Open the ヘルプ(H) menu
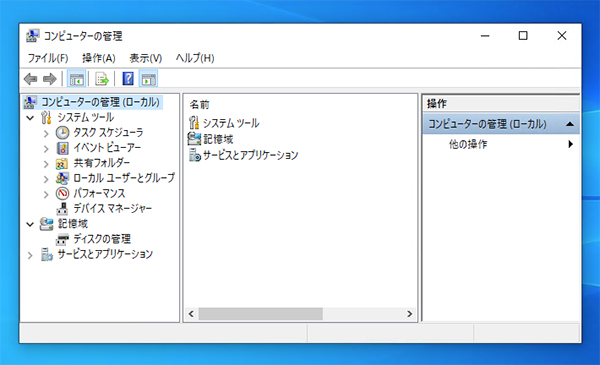 point(195,58)
